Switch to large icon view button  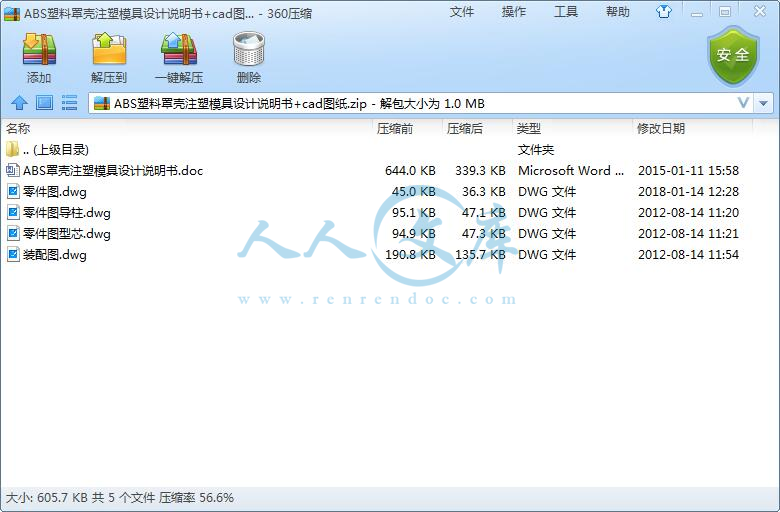[x=44, y=103]
